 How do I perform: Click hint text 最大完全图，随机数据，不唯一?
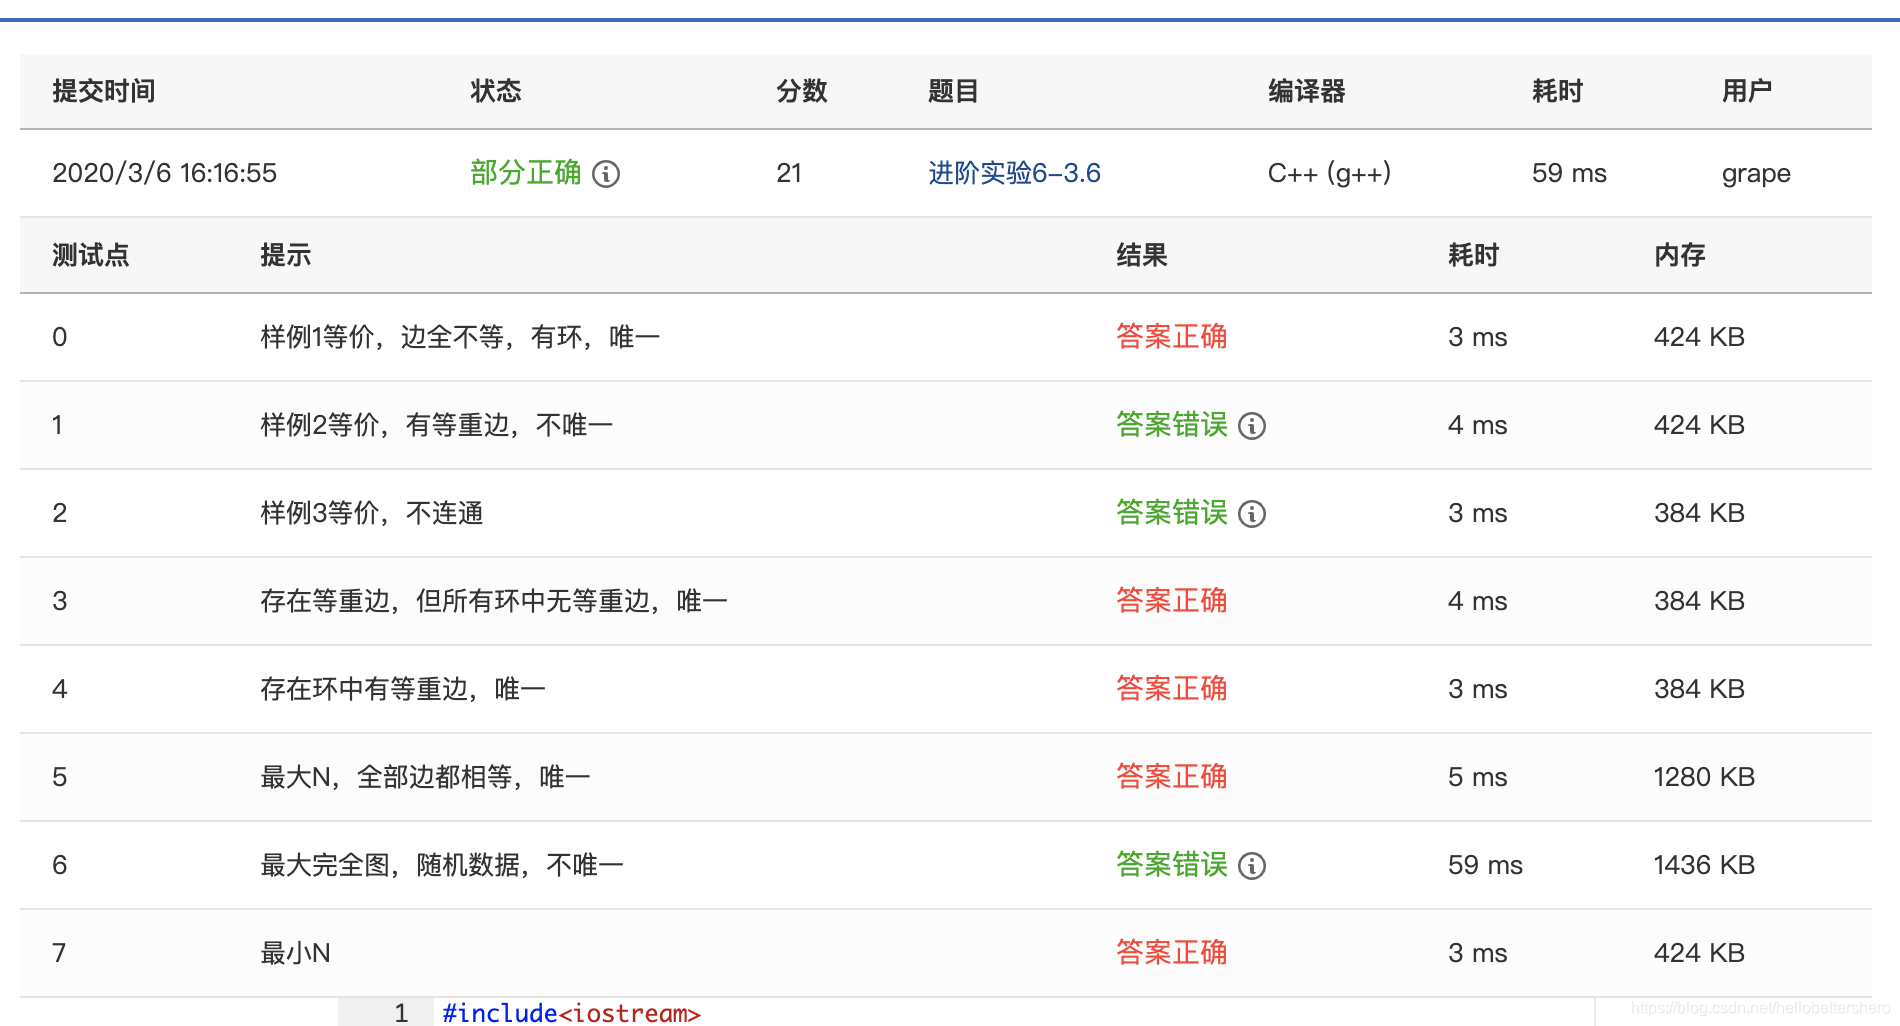(x=442, y=865)
